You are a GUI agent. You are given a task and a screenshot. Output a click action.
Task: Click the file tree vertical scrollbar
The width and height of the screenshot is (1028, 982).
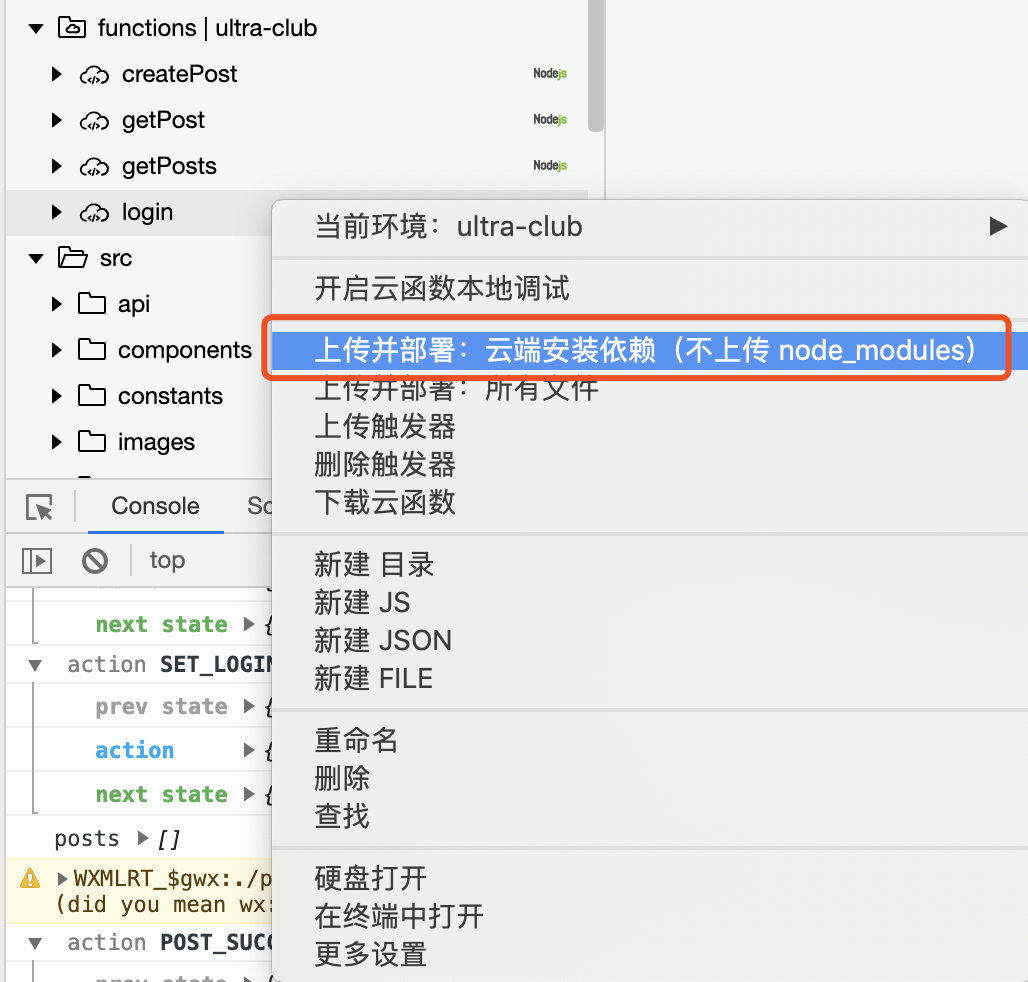595,66
